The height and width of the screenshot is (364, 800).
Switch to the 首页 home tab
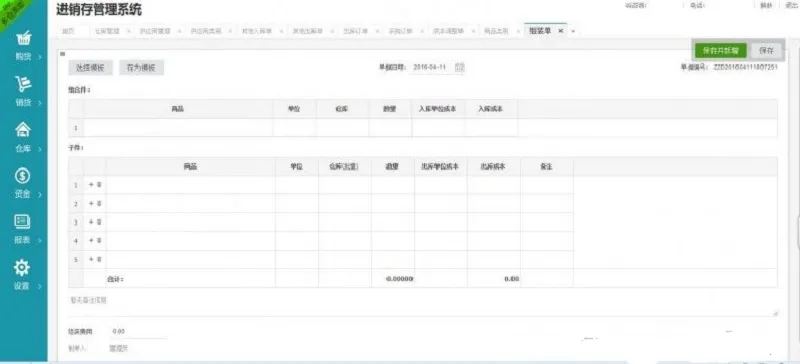point(68,31)
